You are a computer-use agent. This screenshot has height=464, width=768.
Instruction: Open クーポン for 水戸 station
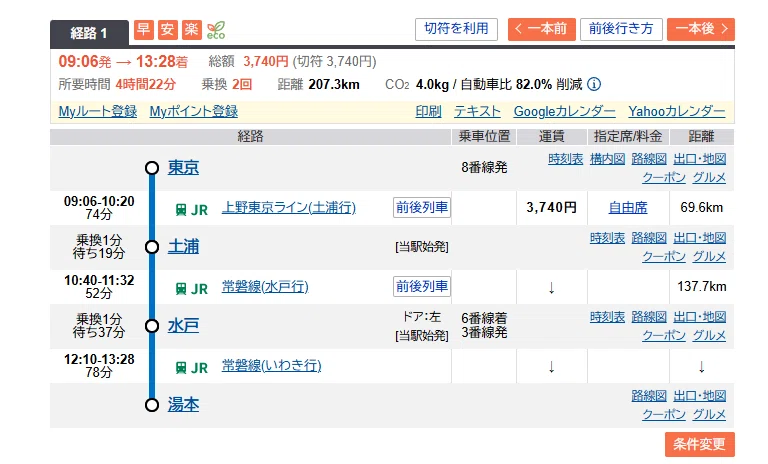664,335
